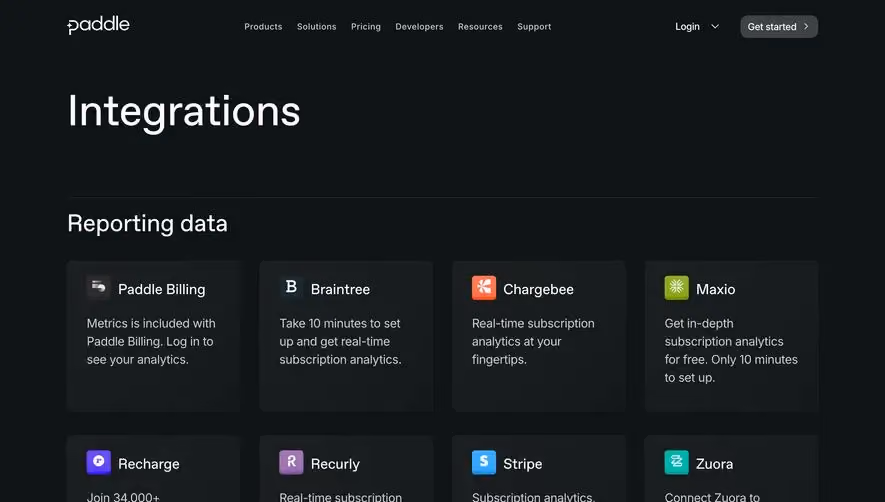The width and height of the screenshot is (885, 502).
Task: Click the orange Chargebee icon
Action: (484, 288)
